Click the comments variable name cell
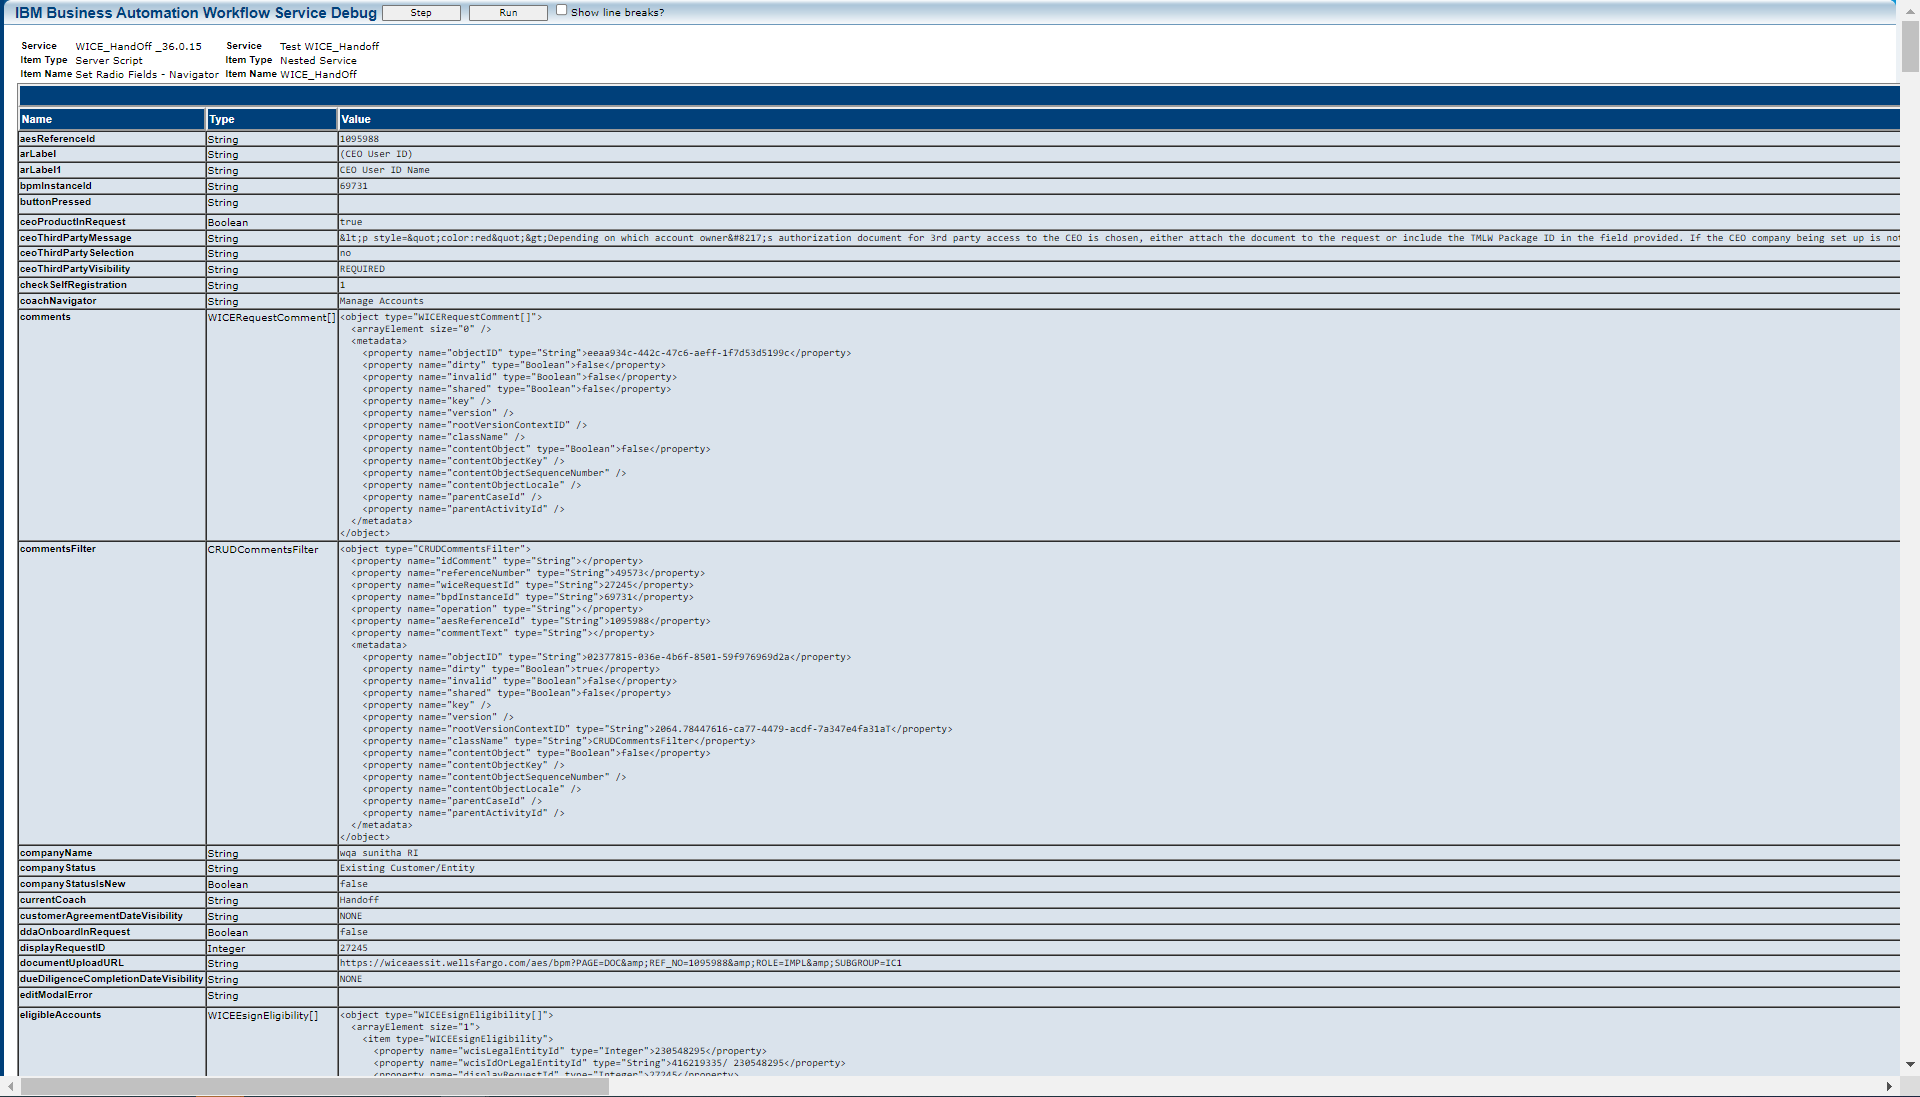Viewport: 1920px width, 1097px height. (x=46, y=317)
